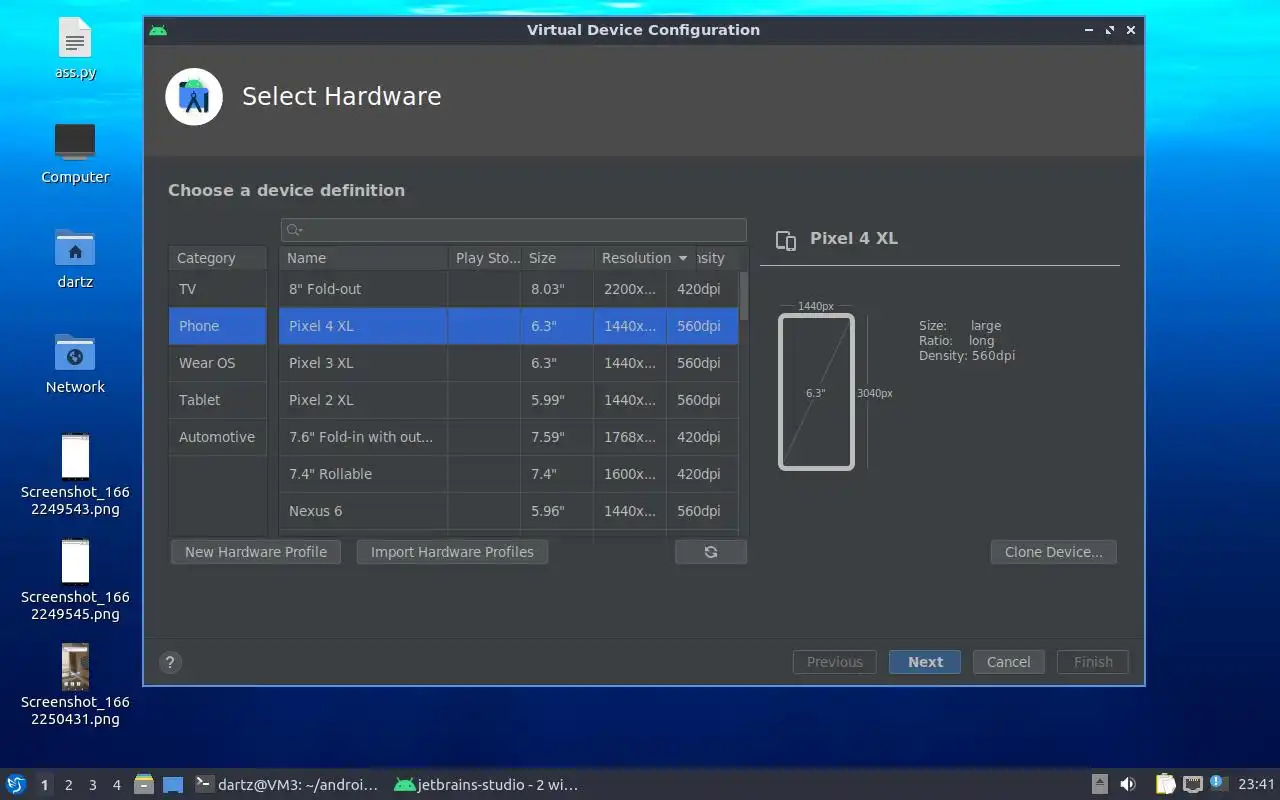The width and height of the screenshot is (1280, 800).
Task: Click the 5.99" size cell
Action: 557,400
